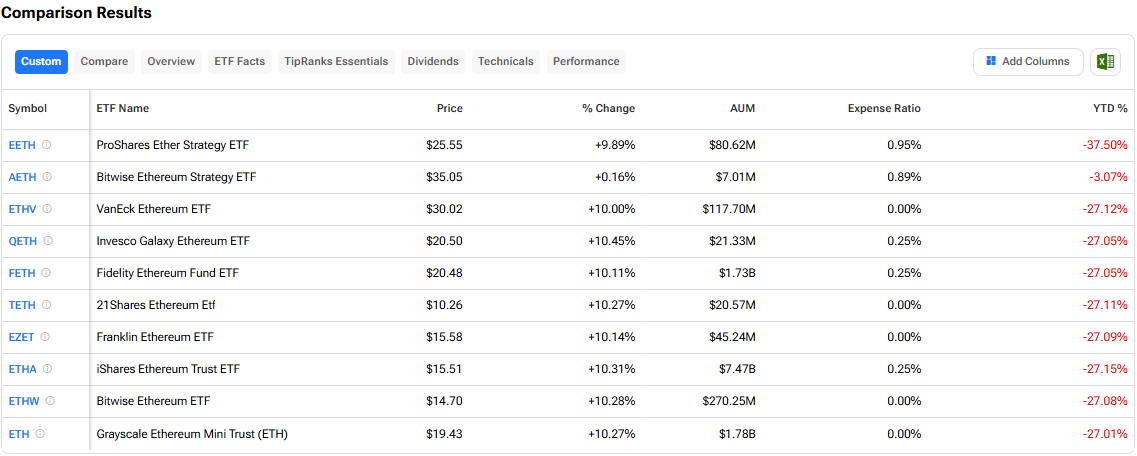Viewport: 1137px width, 456px height.
Task: Click the info icon next to TETH
Action: pyautogui.click(x=46, y=305)
